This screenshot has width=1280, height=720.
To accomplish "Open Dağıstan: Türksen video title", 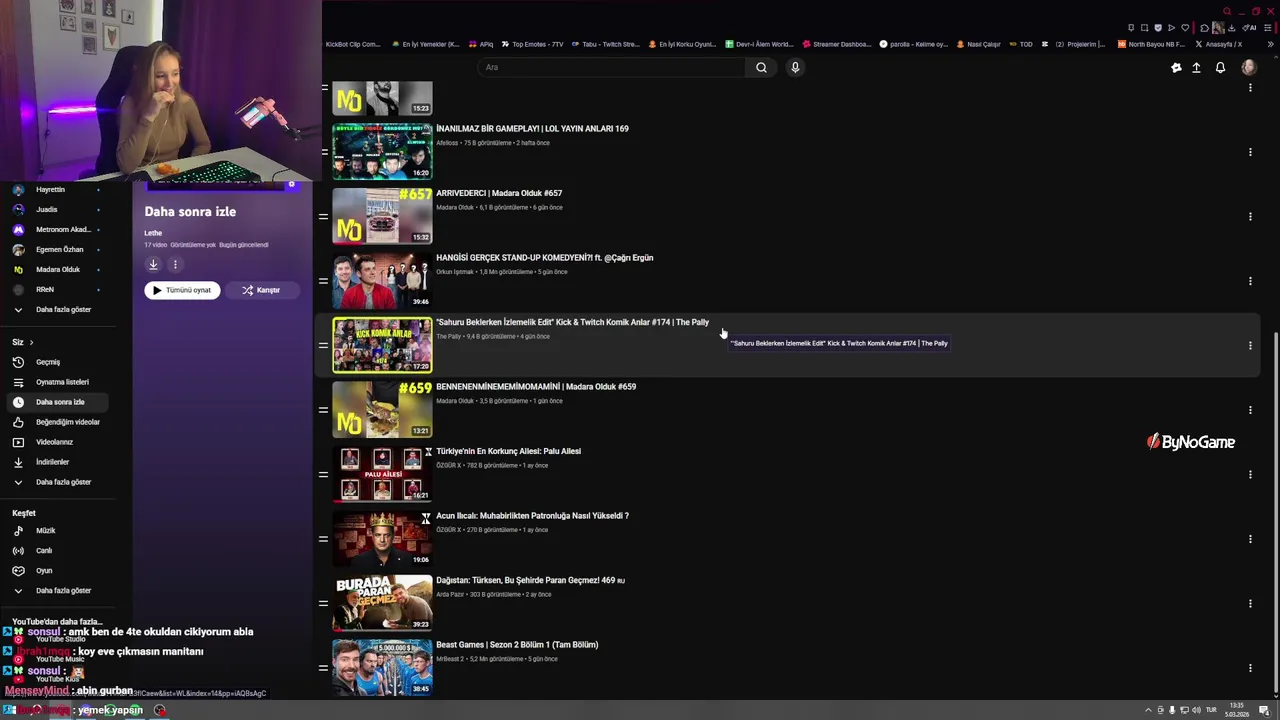I will tap(530, 580).
